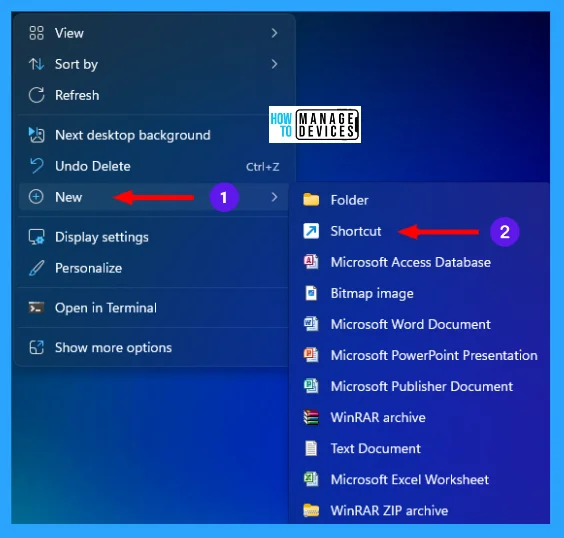Choose Microsoft Publisher Document

[x=419, y=386]
